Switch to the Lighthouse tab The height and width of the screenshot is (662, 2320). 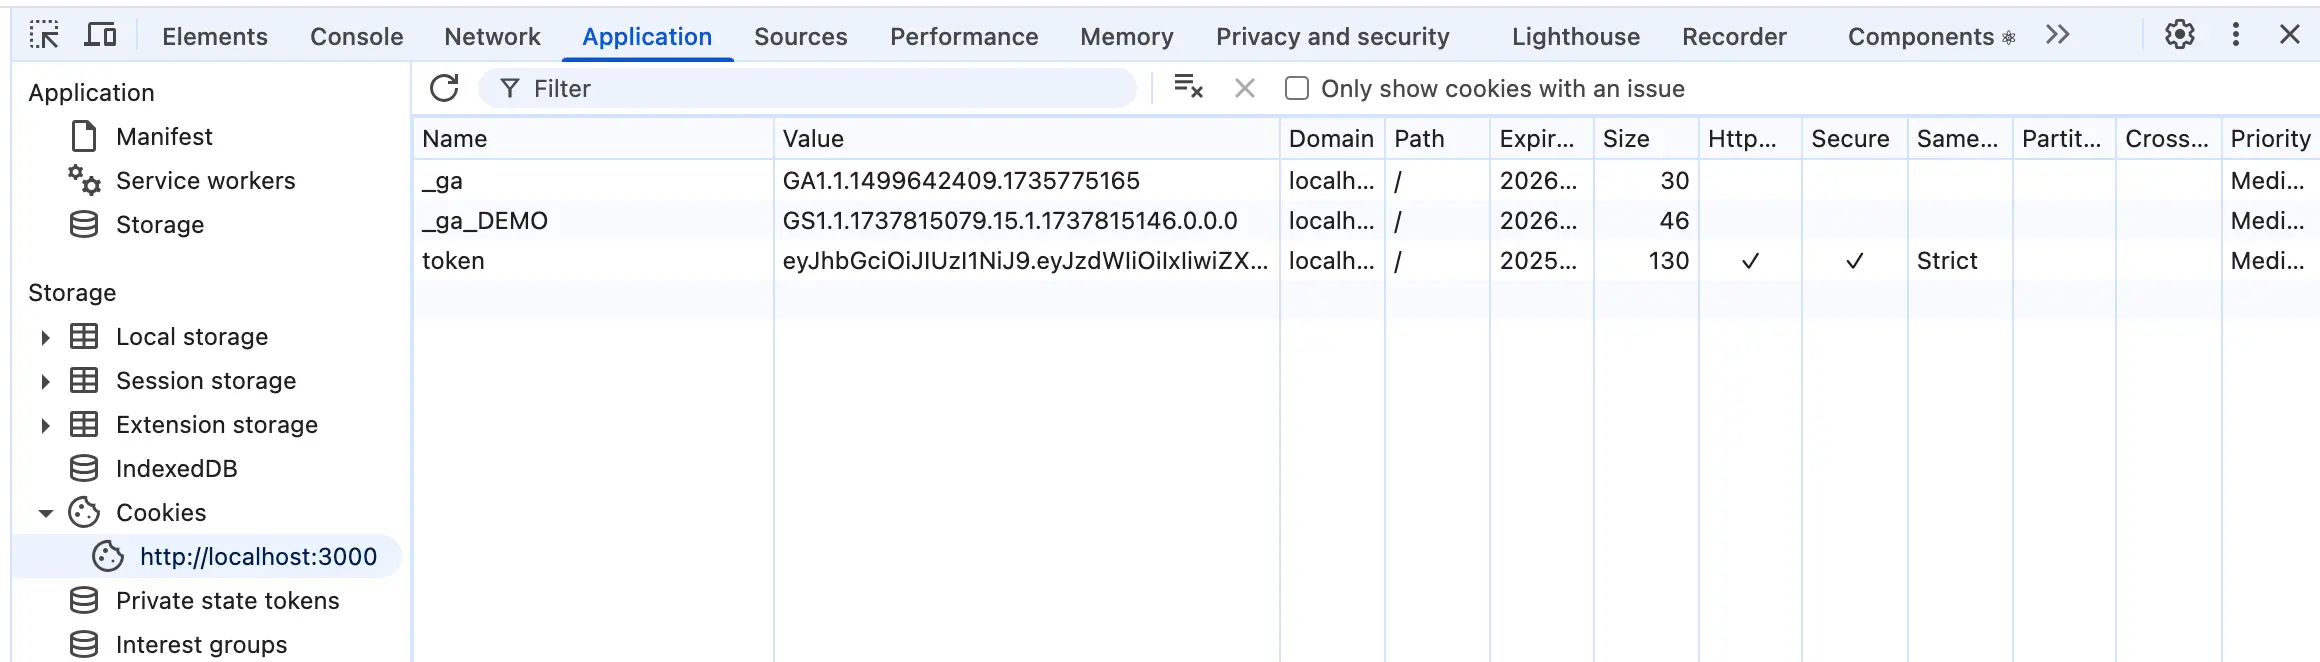pyautogui.click(x=1576, y=37)
